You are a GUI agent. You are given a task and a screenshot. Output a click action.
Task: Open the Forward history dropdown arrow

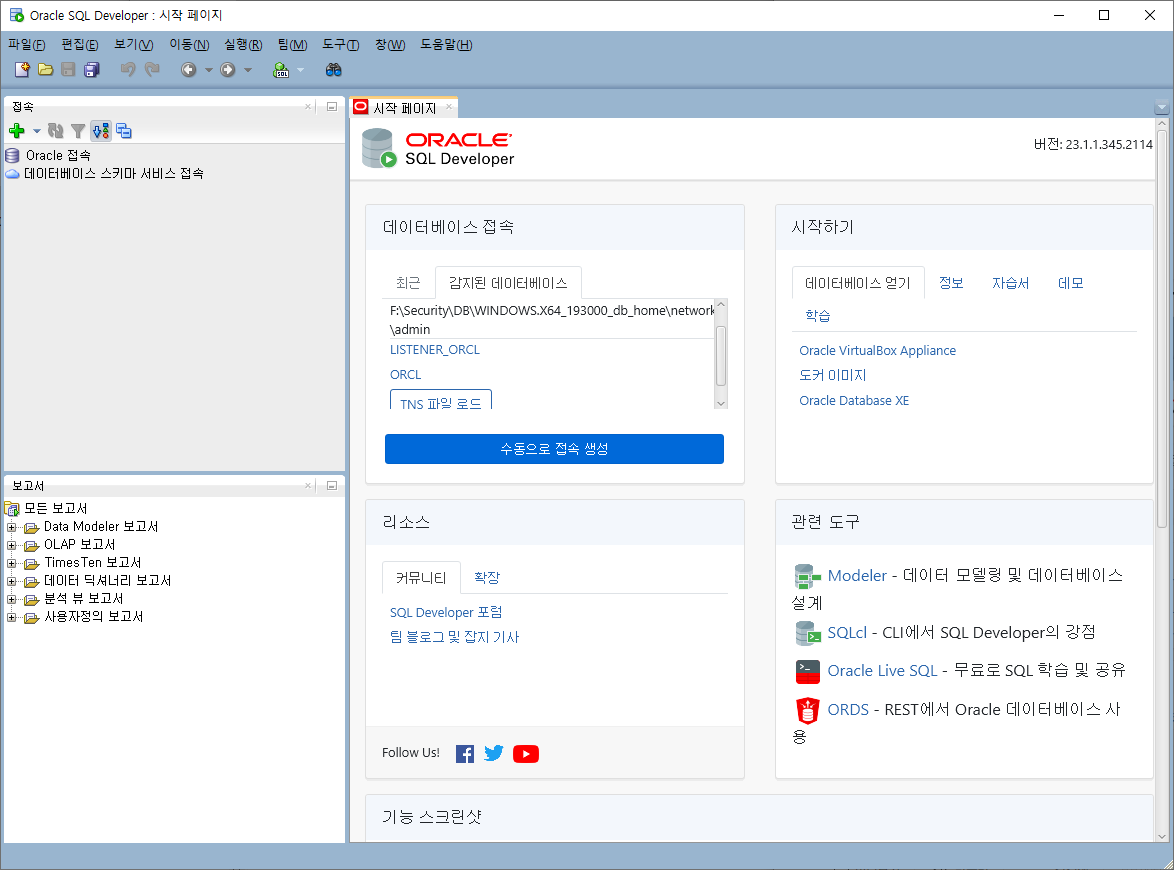tap(248, 70)
